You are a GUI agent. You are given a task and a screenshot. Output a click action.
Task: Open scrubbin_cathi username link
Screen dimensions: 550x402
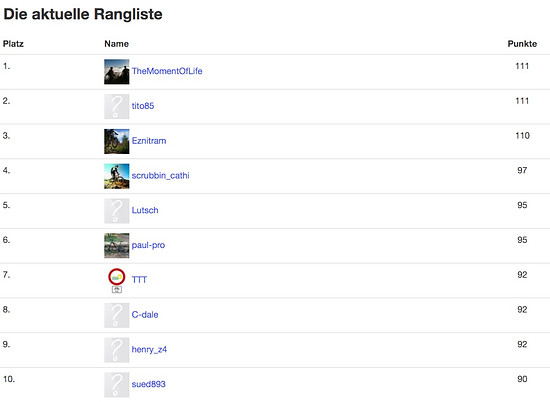tap(160, 175)
